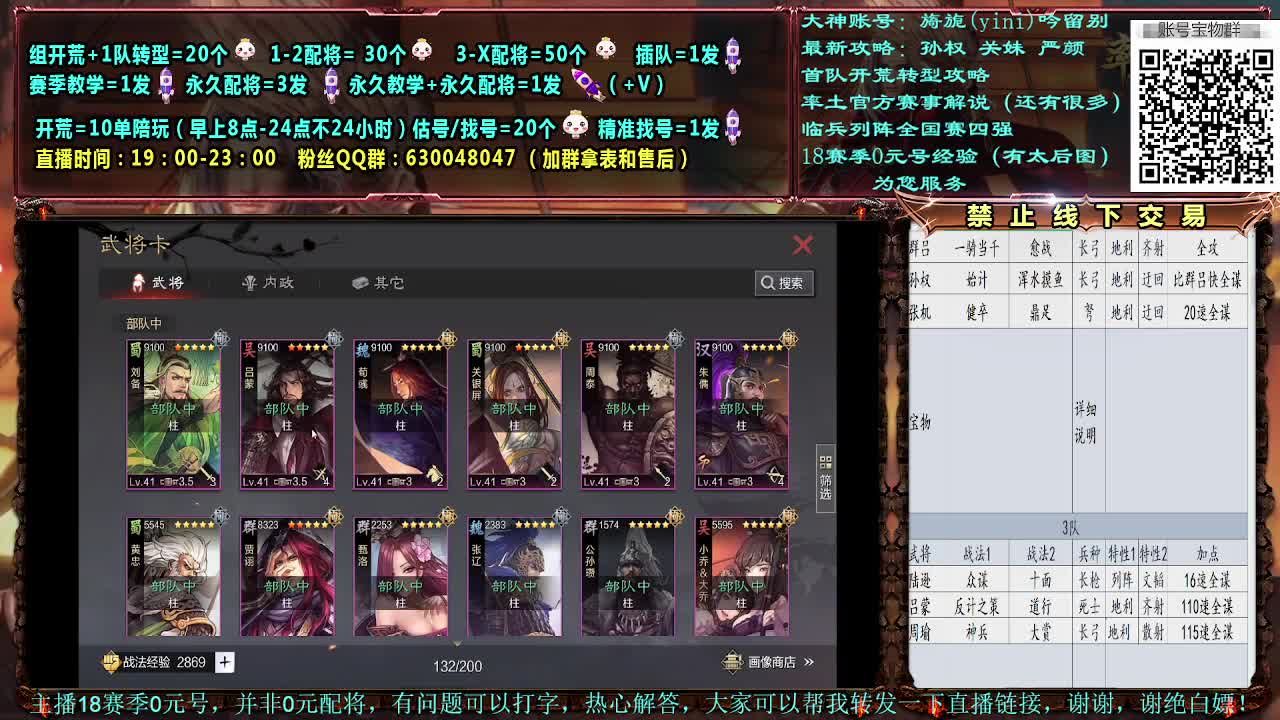Click the 宝物 row label
The width and height of the screenshot is (1280, 720).
coord(920,423)
